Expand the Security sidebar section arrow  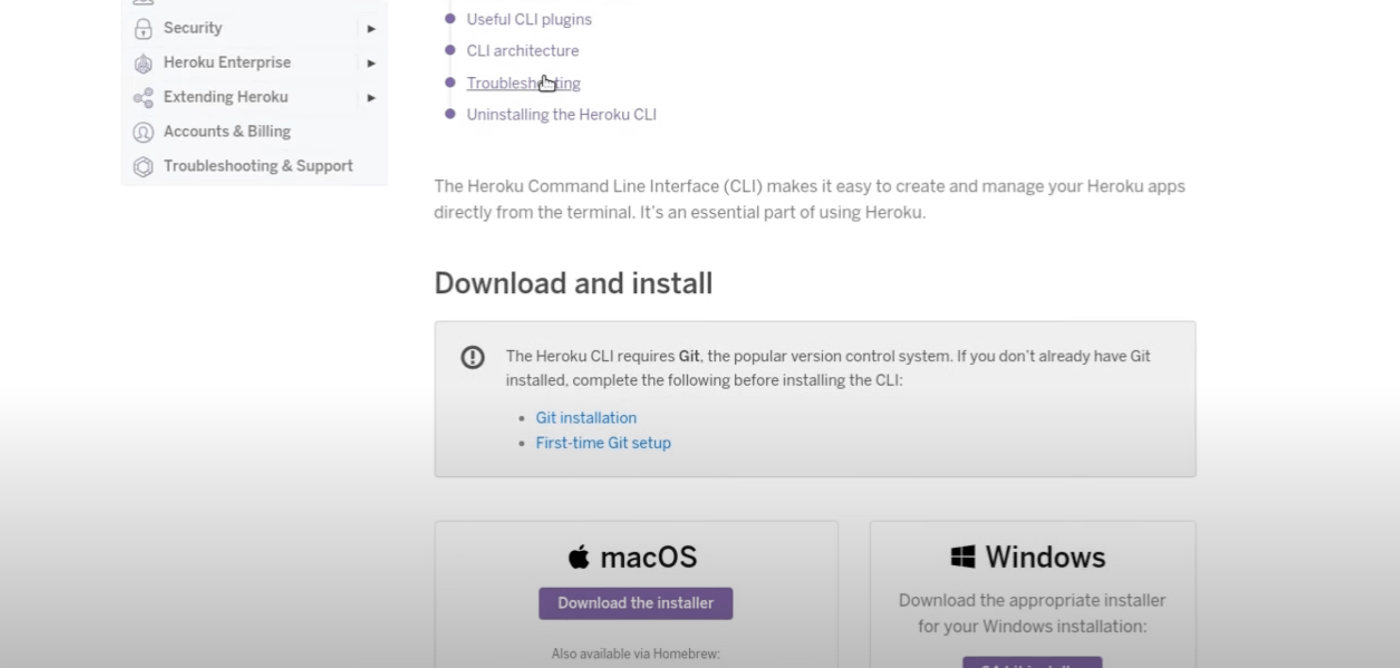click(x=371, y=29)
